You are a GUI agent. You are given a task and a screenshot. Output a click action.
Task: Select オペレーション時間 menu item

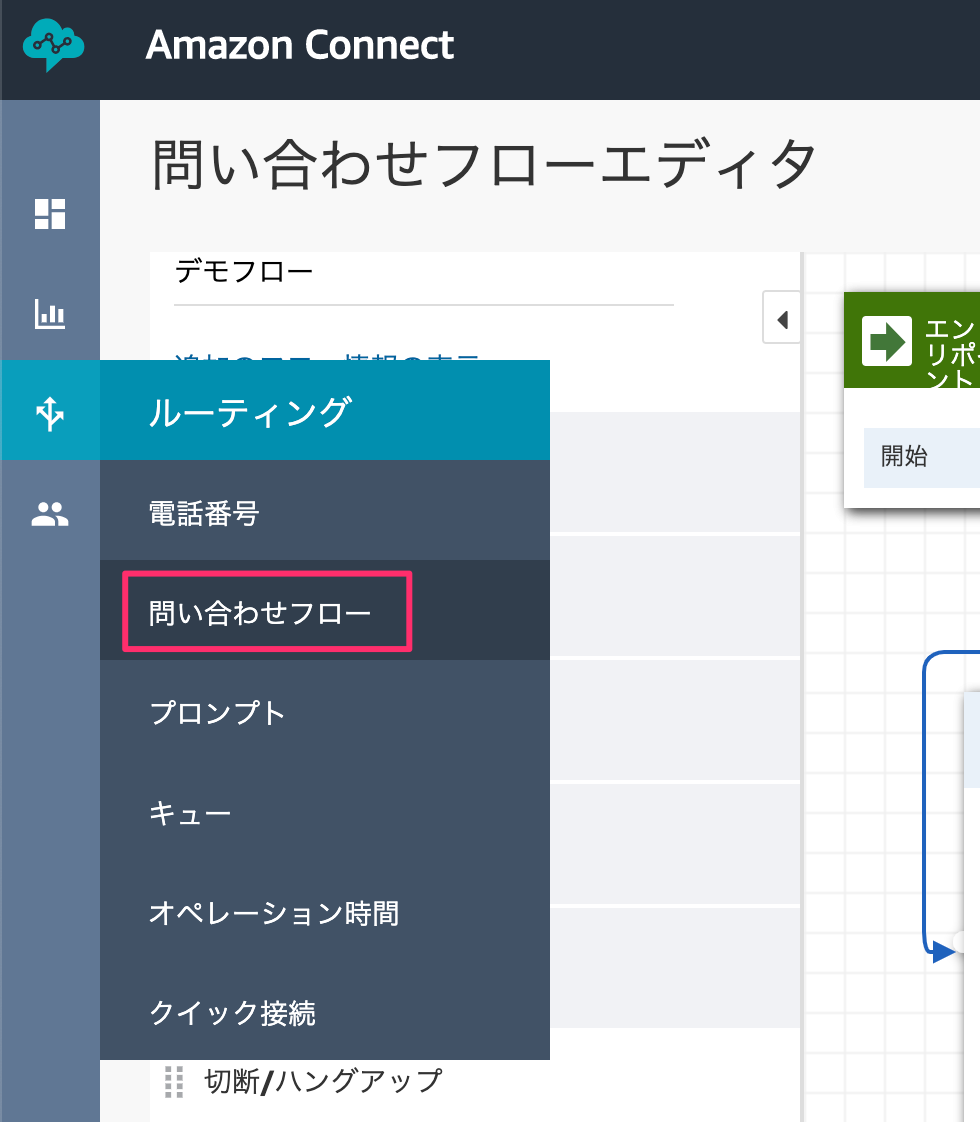[325, 913]
